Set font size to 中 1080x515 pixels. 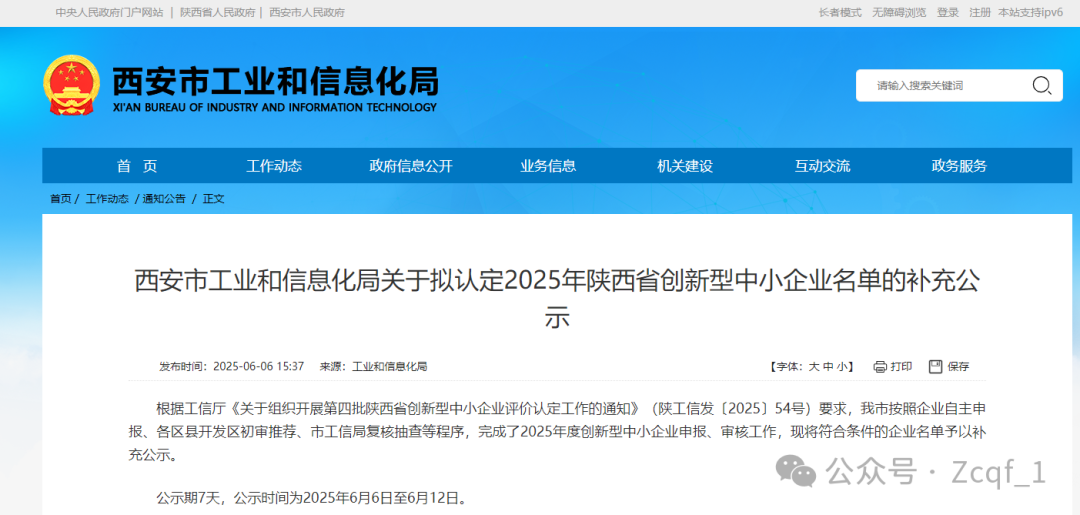(828, 367)
